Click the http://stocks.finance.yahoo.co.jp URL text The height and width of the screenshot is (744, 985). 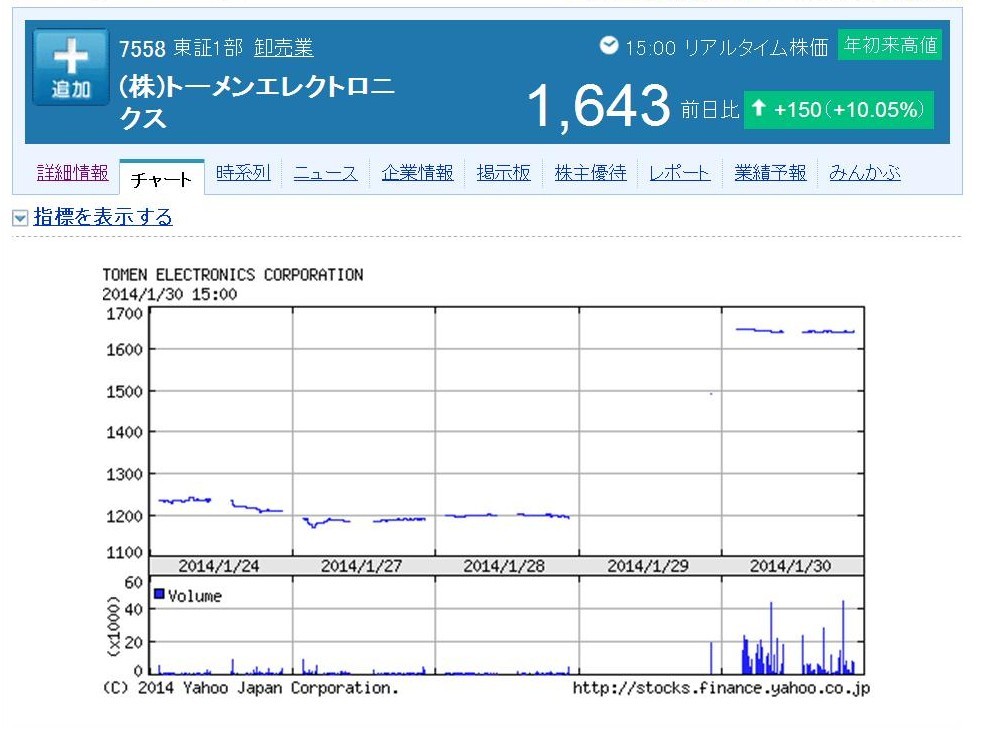pyautogui.click(x=721, y=689)
